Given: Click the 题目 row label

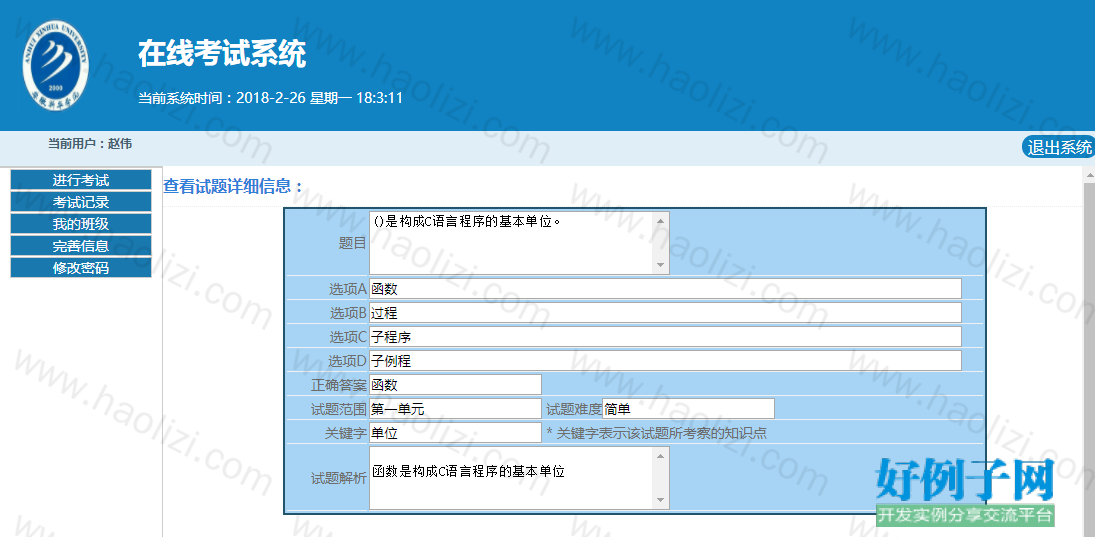Looking at the screenshot, I should (x=353, y=243).
